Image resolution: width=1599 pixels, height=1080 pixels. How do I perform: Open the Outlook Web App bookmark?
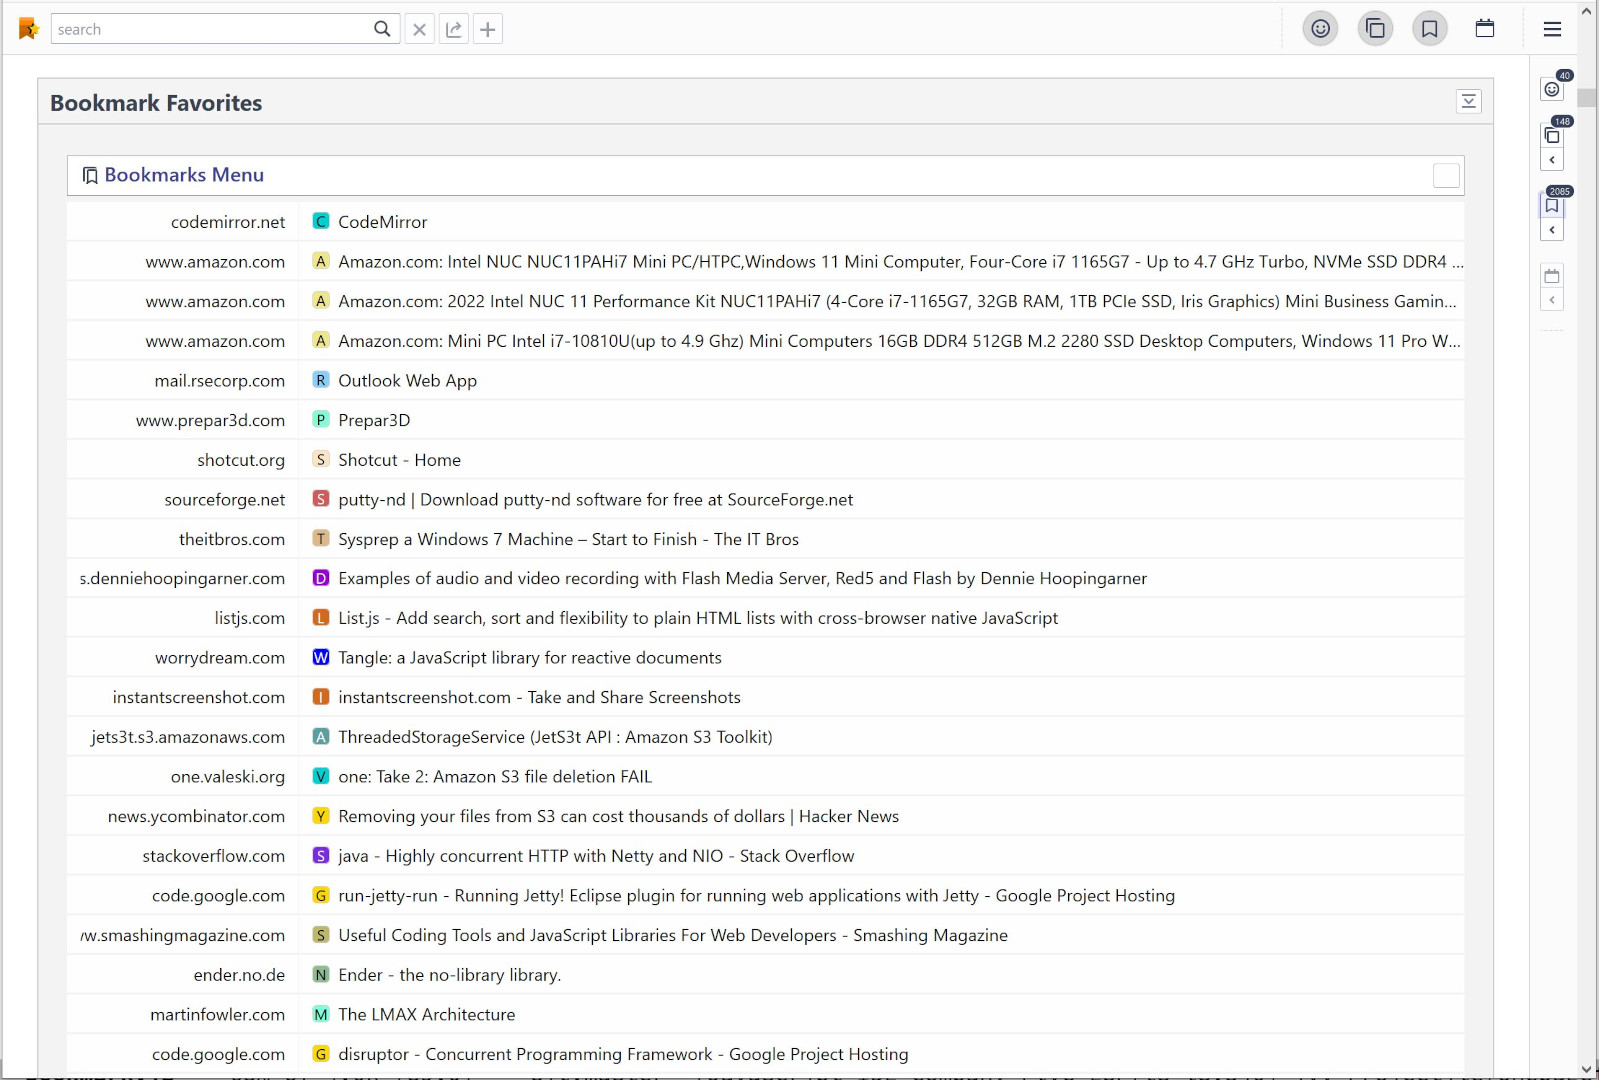pos(407,381)
